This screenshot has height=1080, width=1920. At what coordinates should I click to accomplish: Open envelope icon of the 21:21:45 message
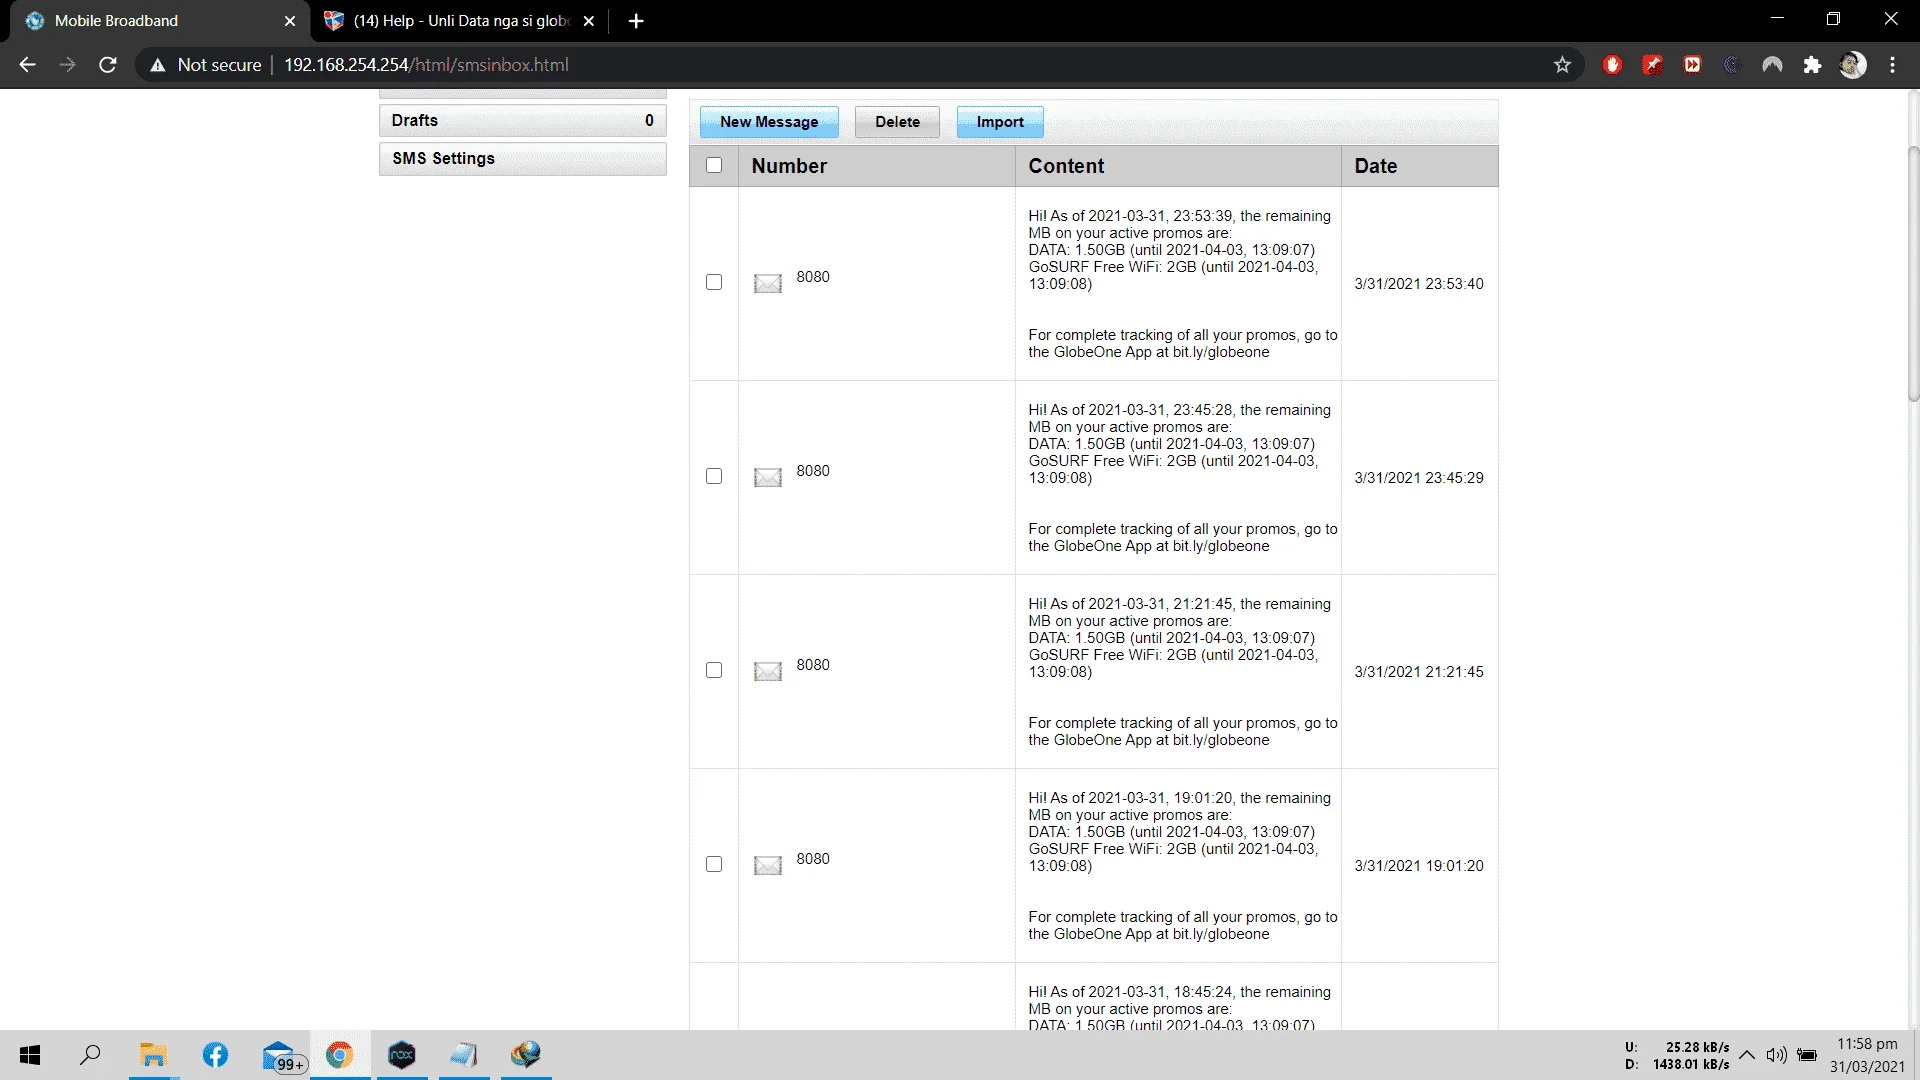point(768,671)
